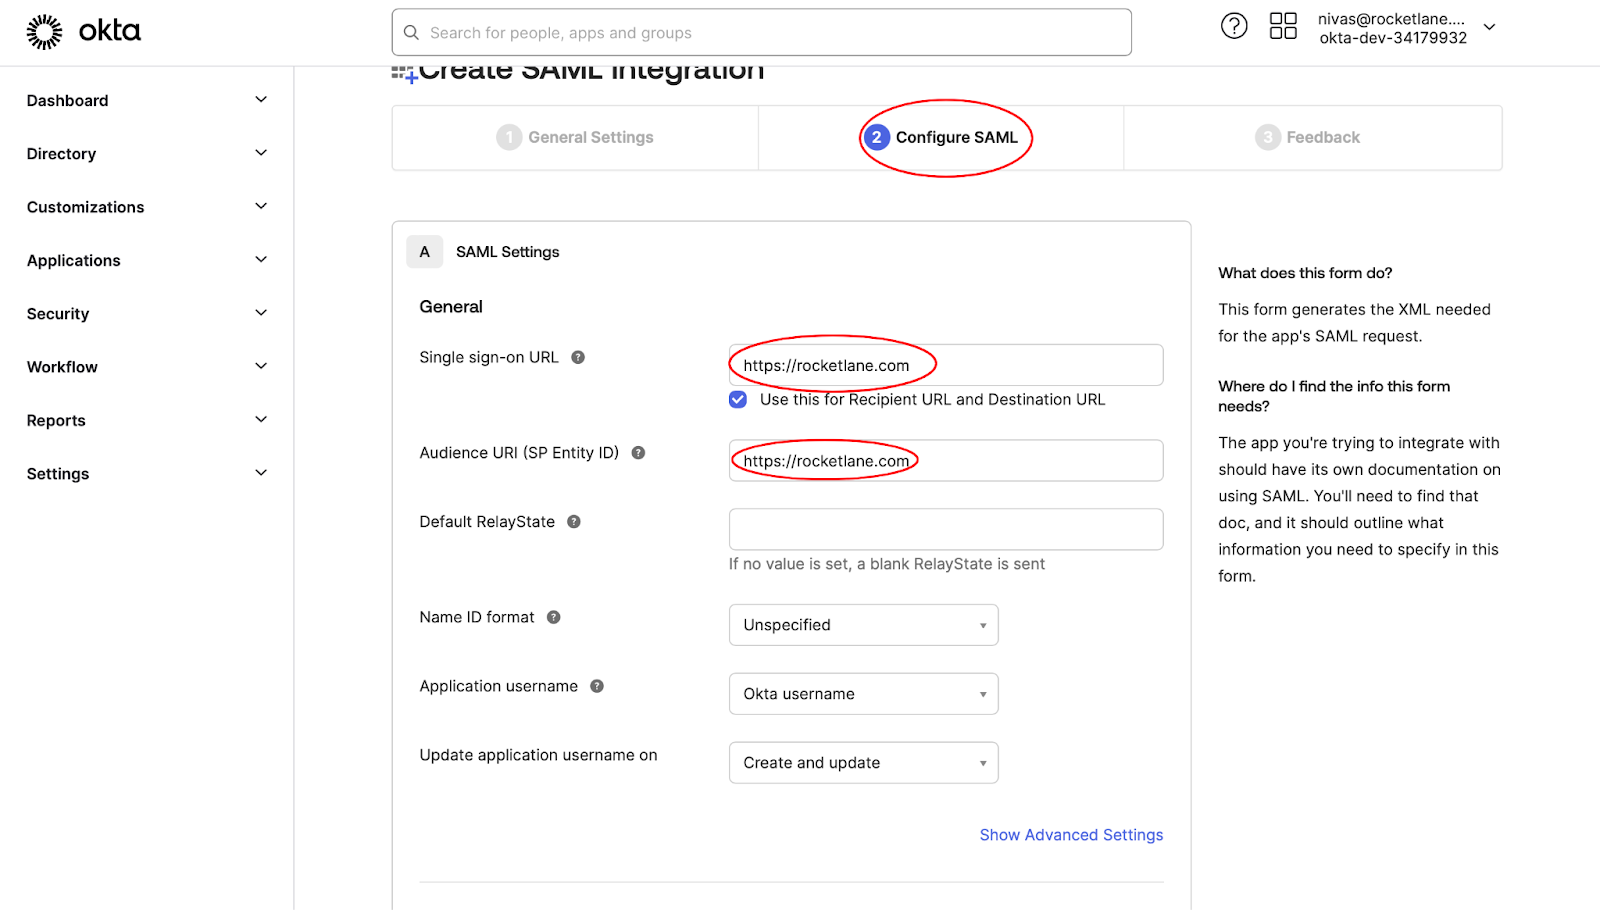
Task: Open Workflow in the sidebar
Action: [62, 367]
